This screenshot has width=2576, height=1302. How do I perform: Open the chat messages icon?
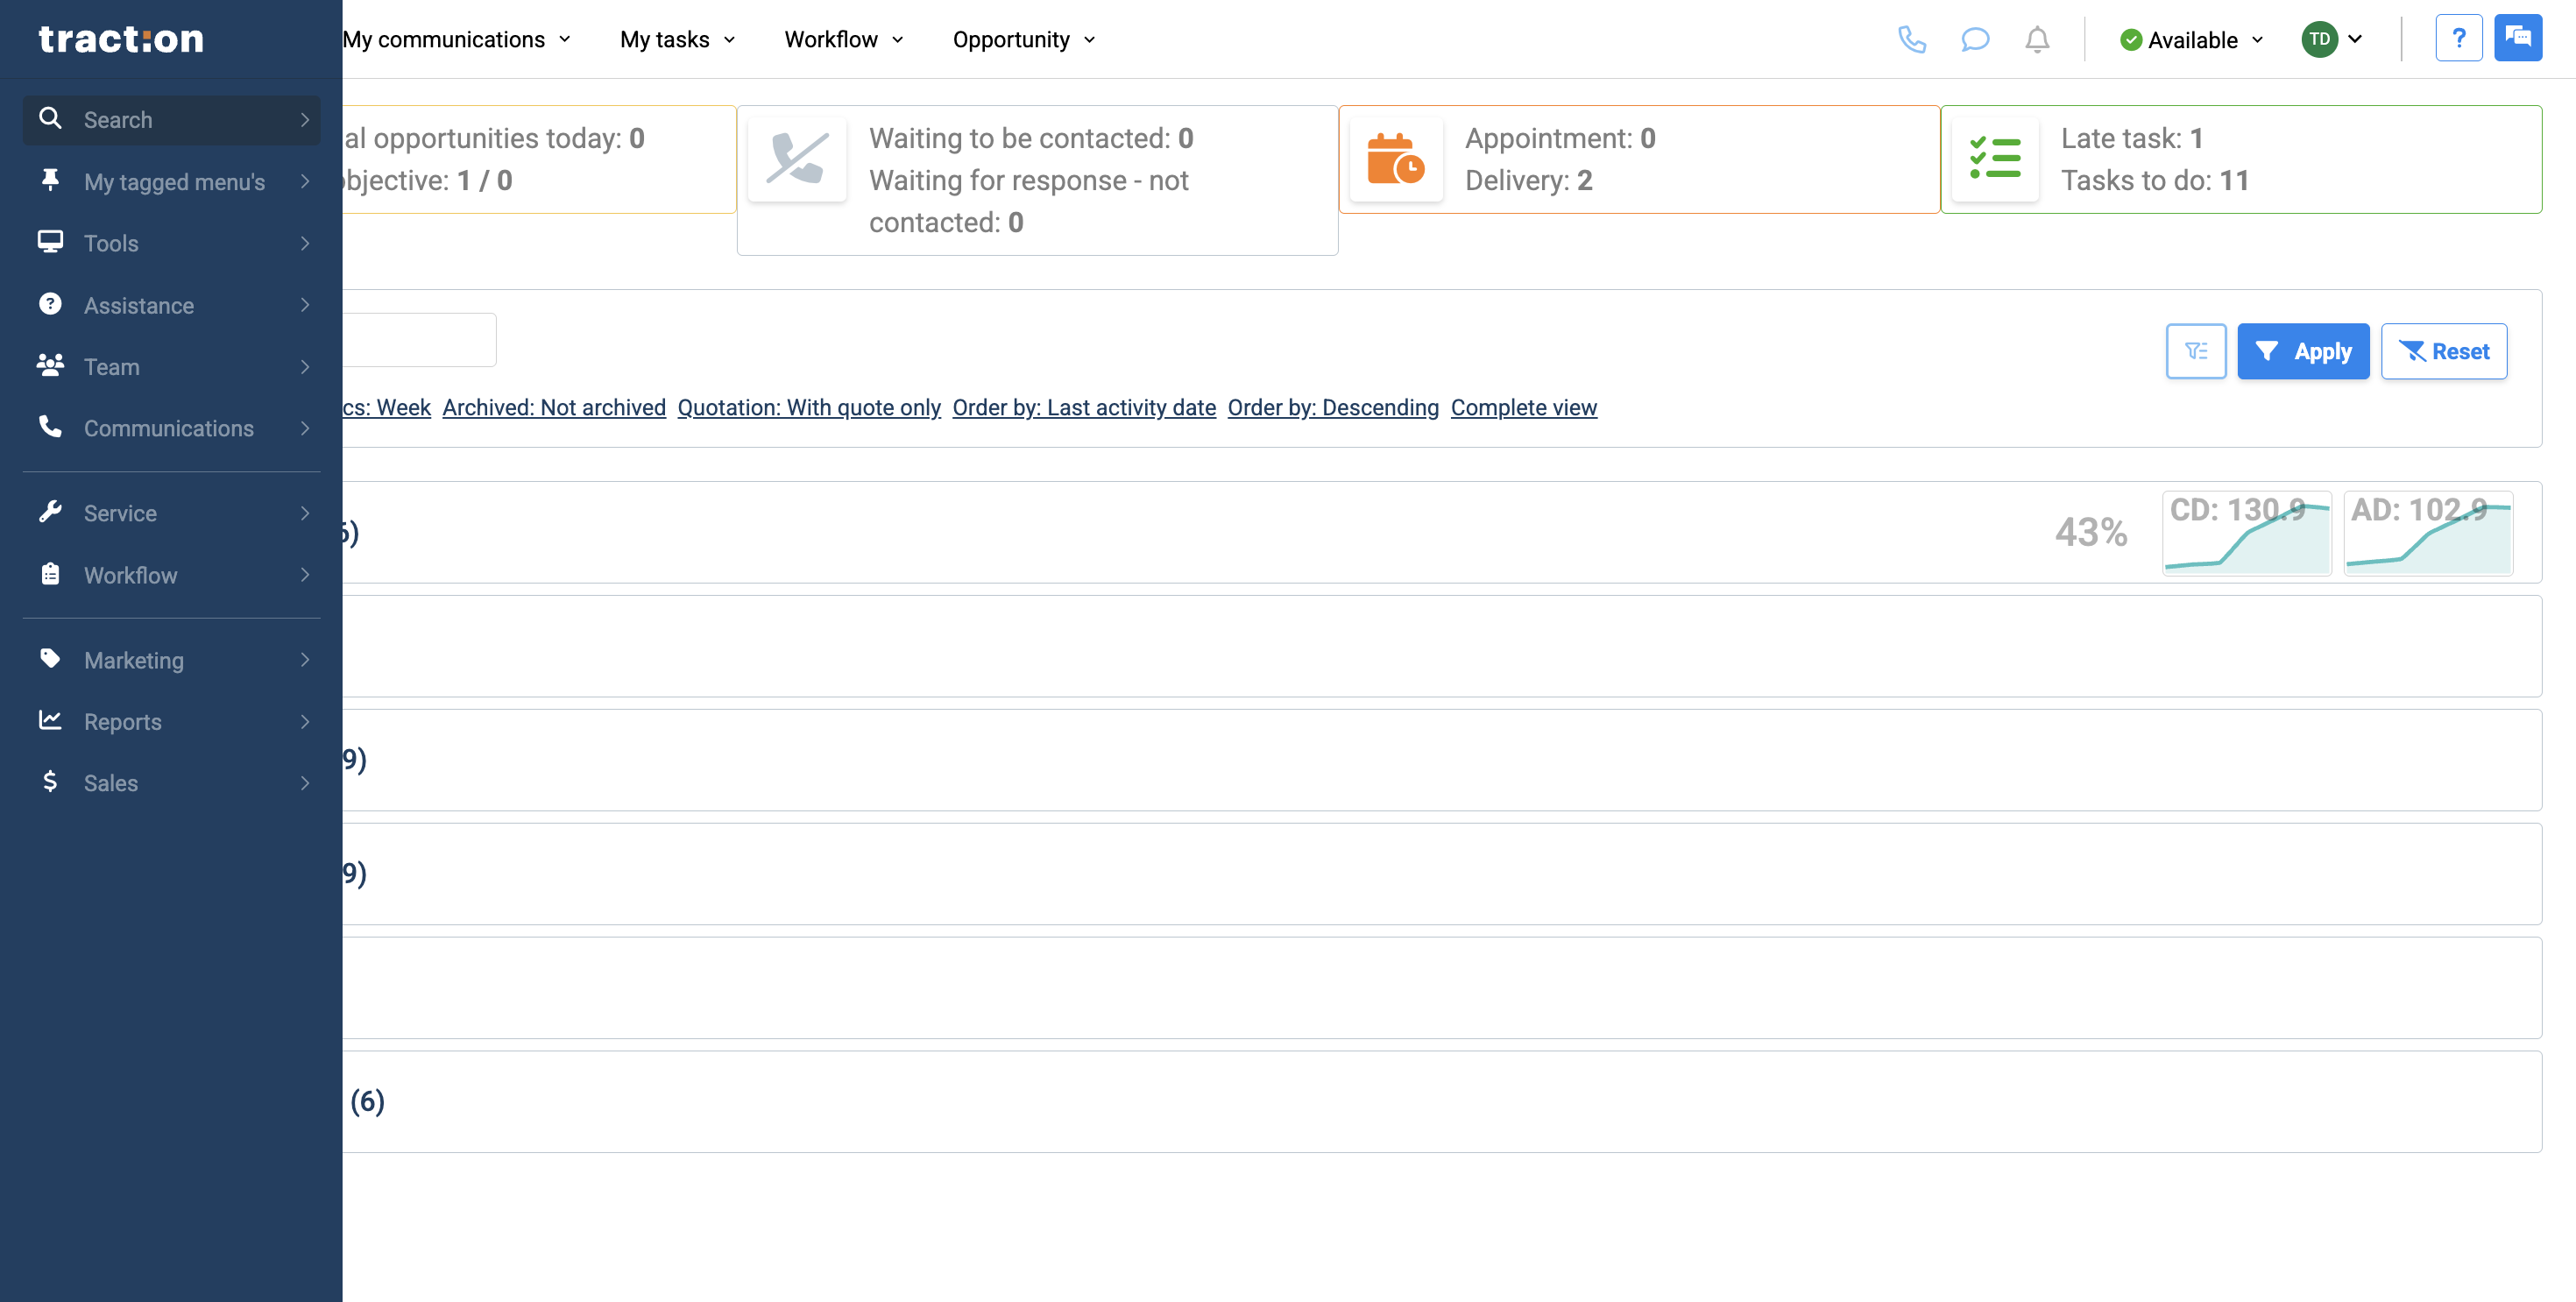tap(1975, 40)
